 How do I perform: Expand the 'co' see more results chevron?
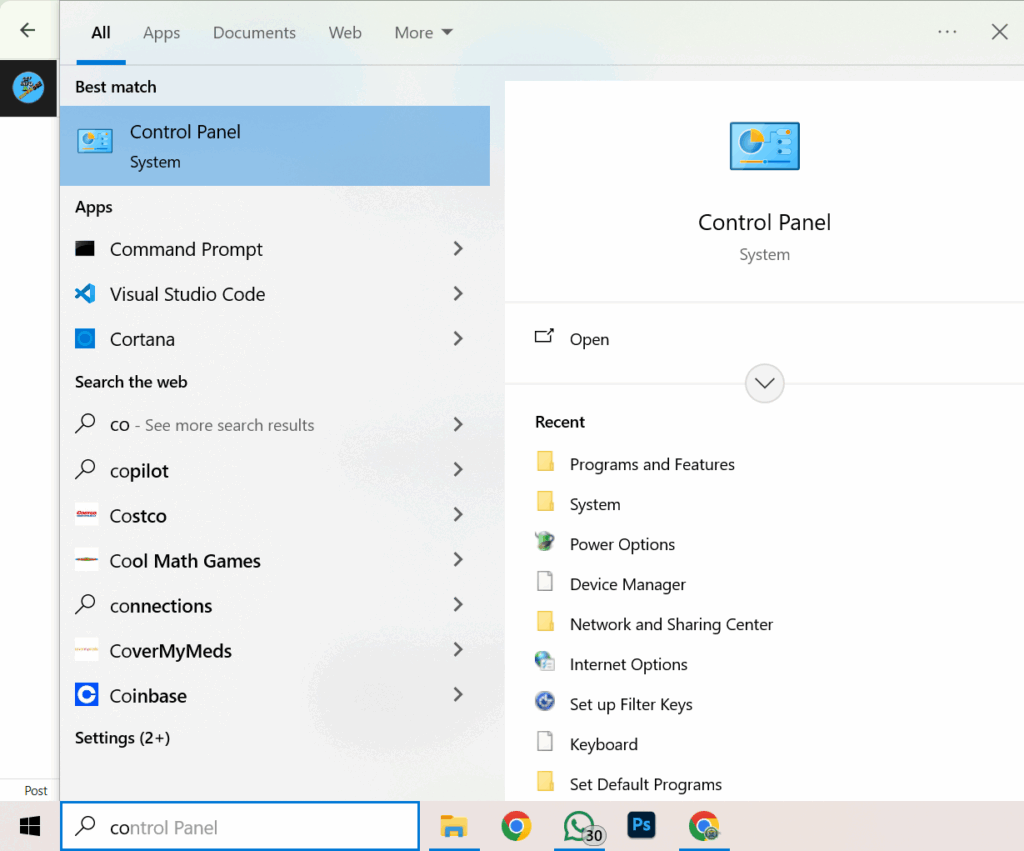[458, 424]
